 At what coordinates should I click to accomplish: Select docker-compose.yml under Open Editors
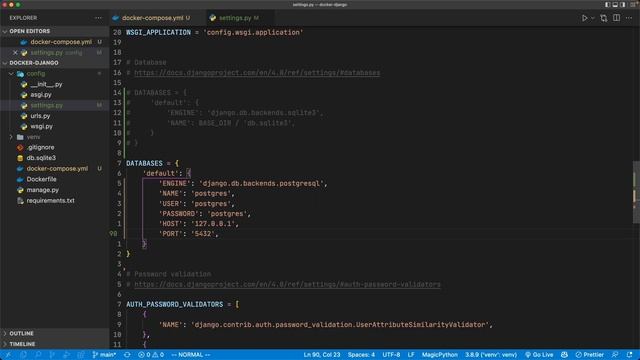click(x=55, y=42)
